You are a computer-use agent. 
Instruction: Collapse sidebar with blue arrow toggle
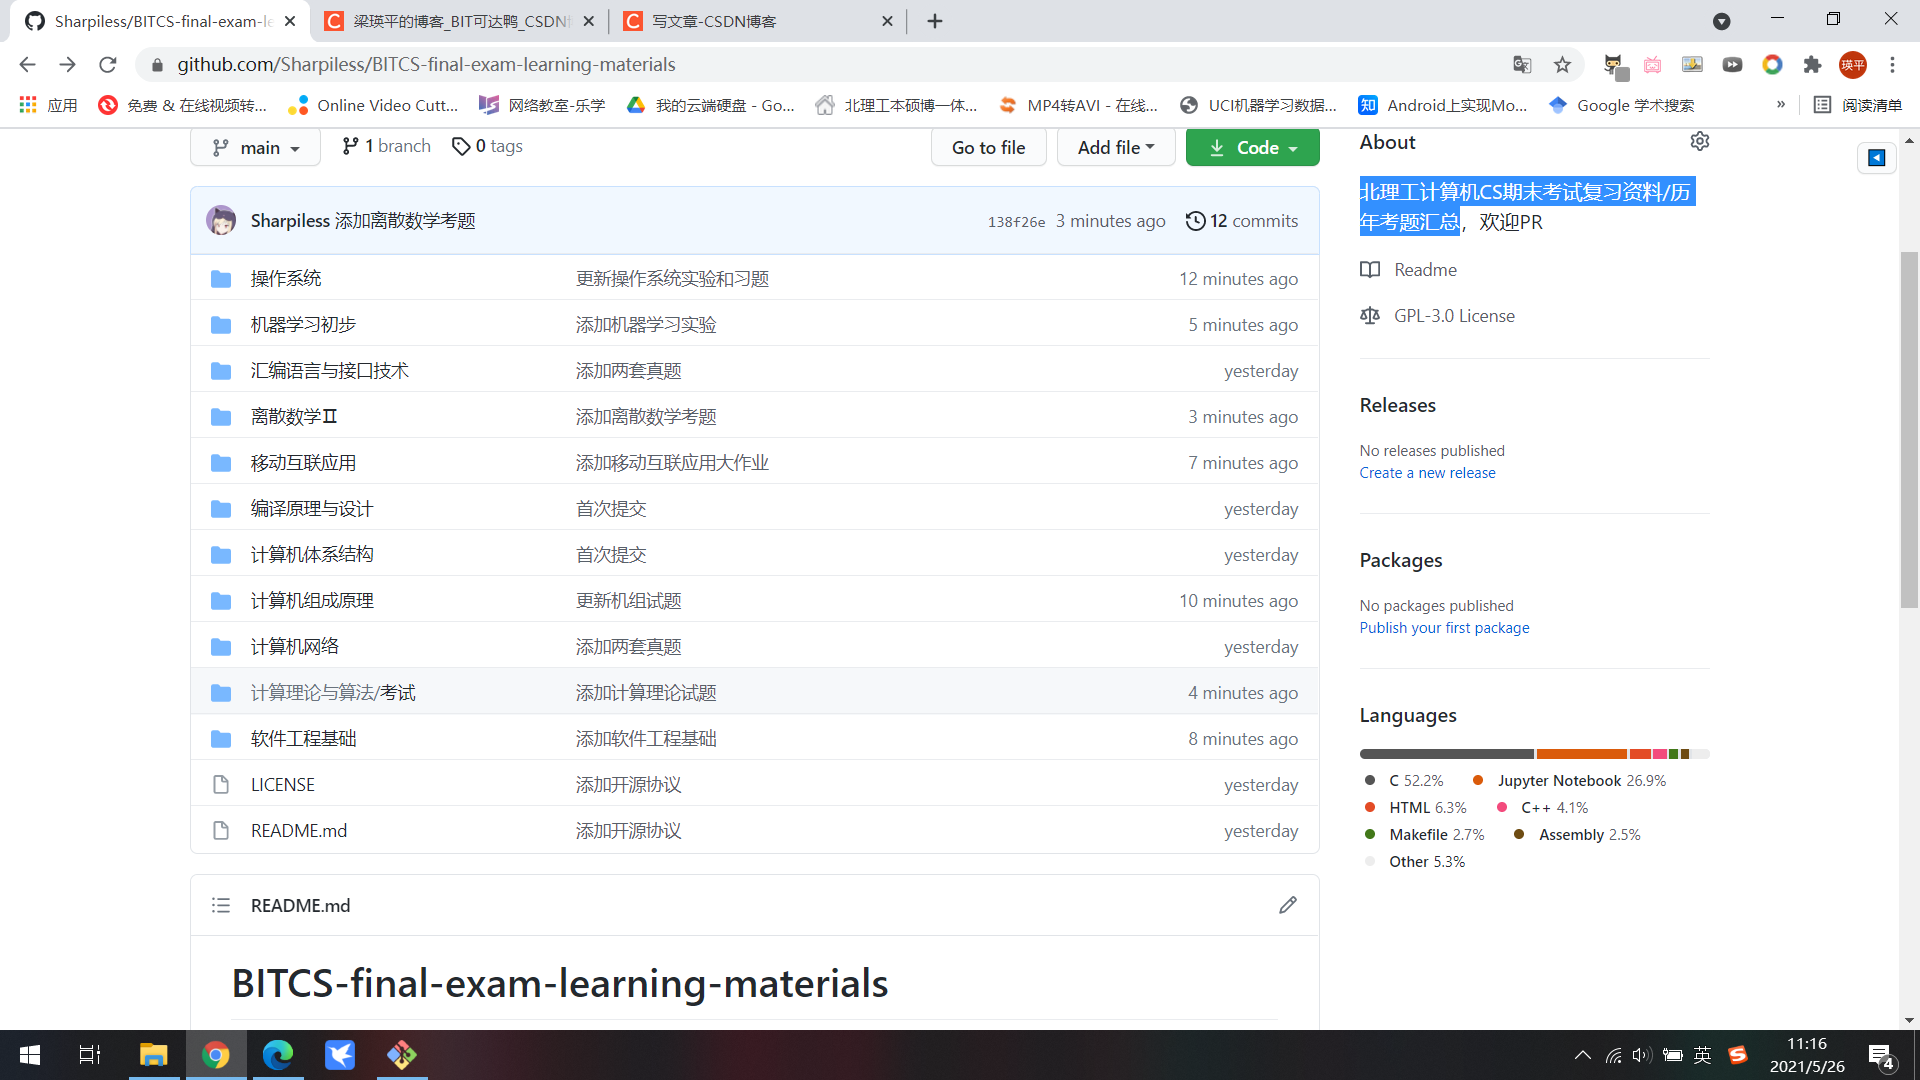click(x=1877, y=158)
